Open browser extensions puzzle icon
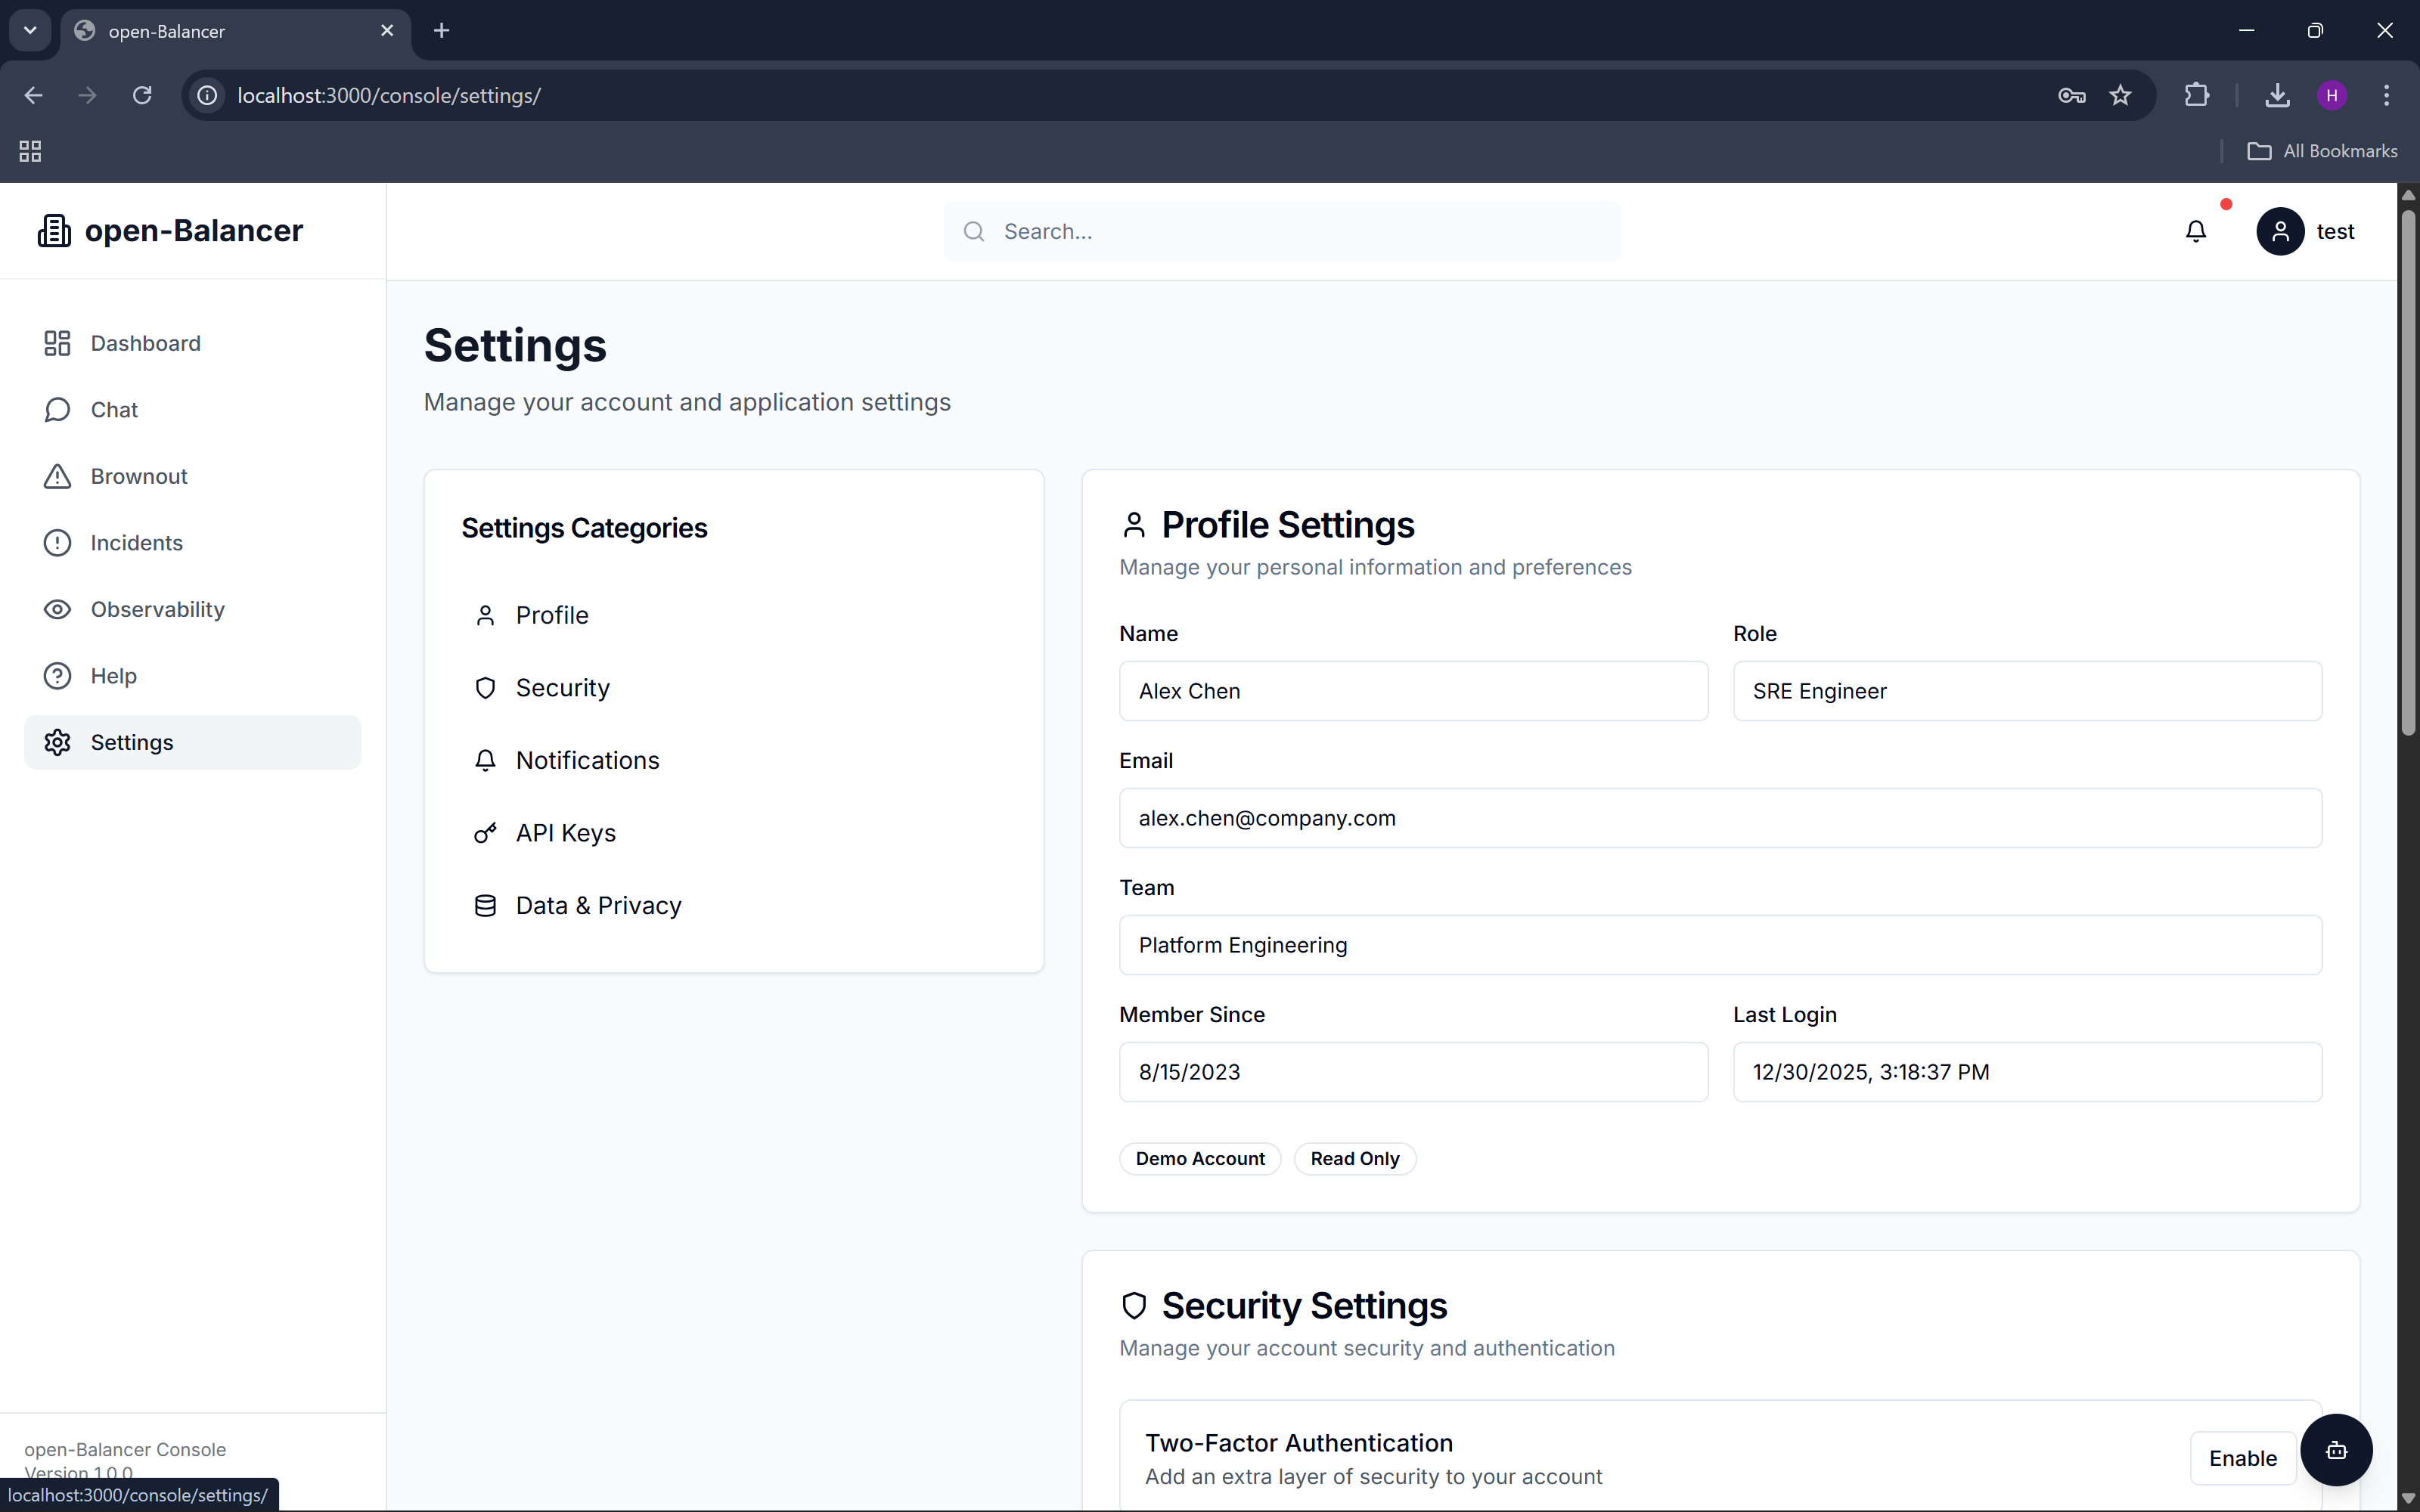This screenshot has height=1512, width=2420. point(2197,95)
